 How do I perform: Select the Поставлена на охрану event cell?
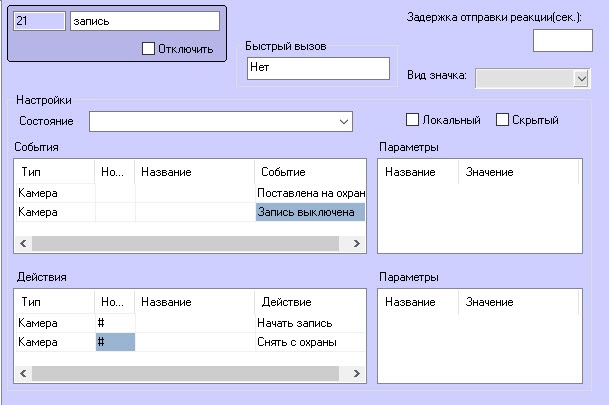[311, 192]
